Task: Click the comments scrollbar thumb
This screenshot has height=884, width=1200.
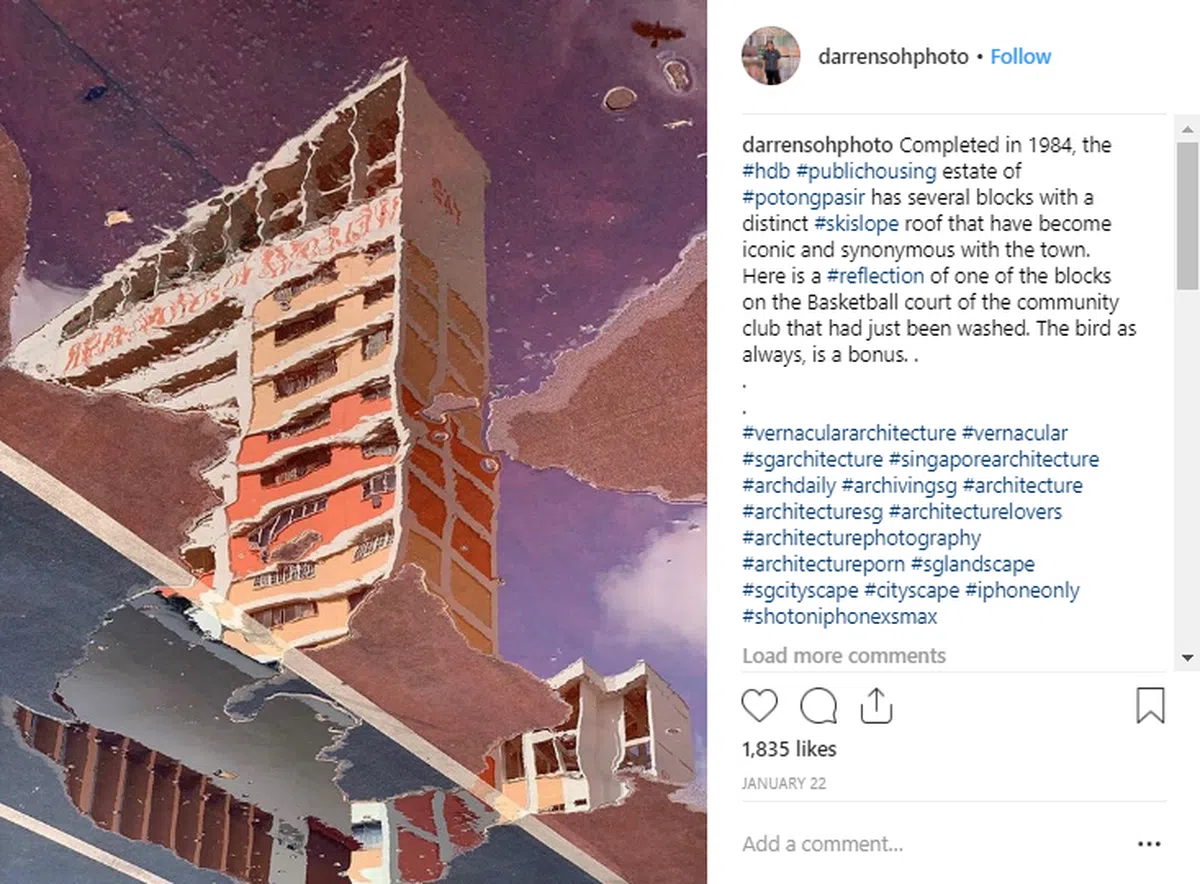Action: pyautogui.click(x=1187, y=215)
